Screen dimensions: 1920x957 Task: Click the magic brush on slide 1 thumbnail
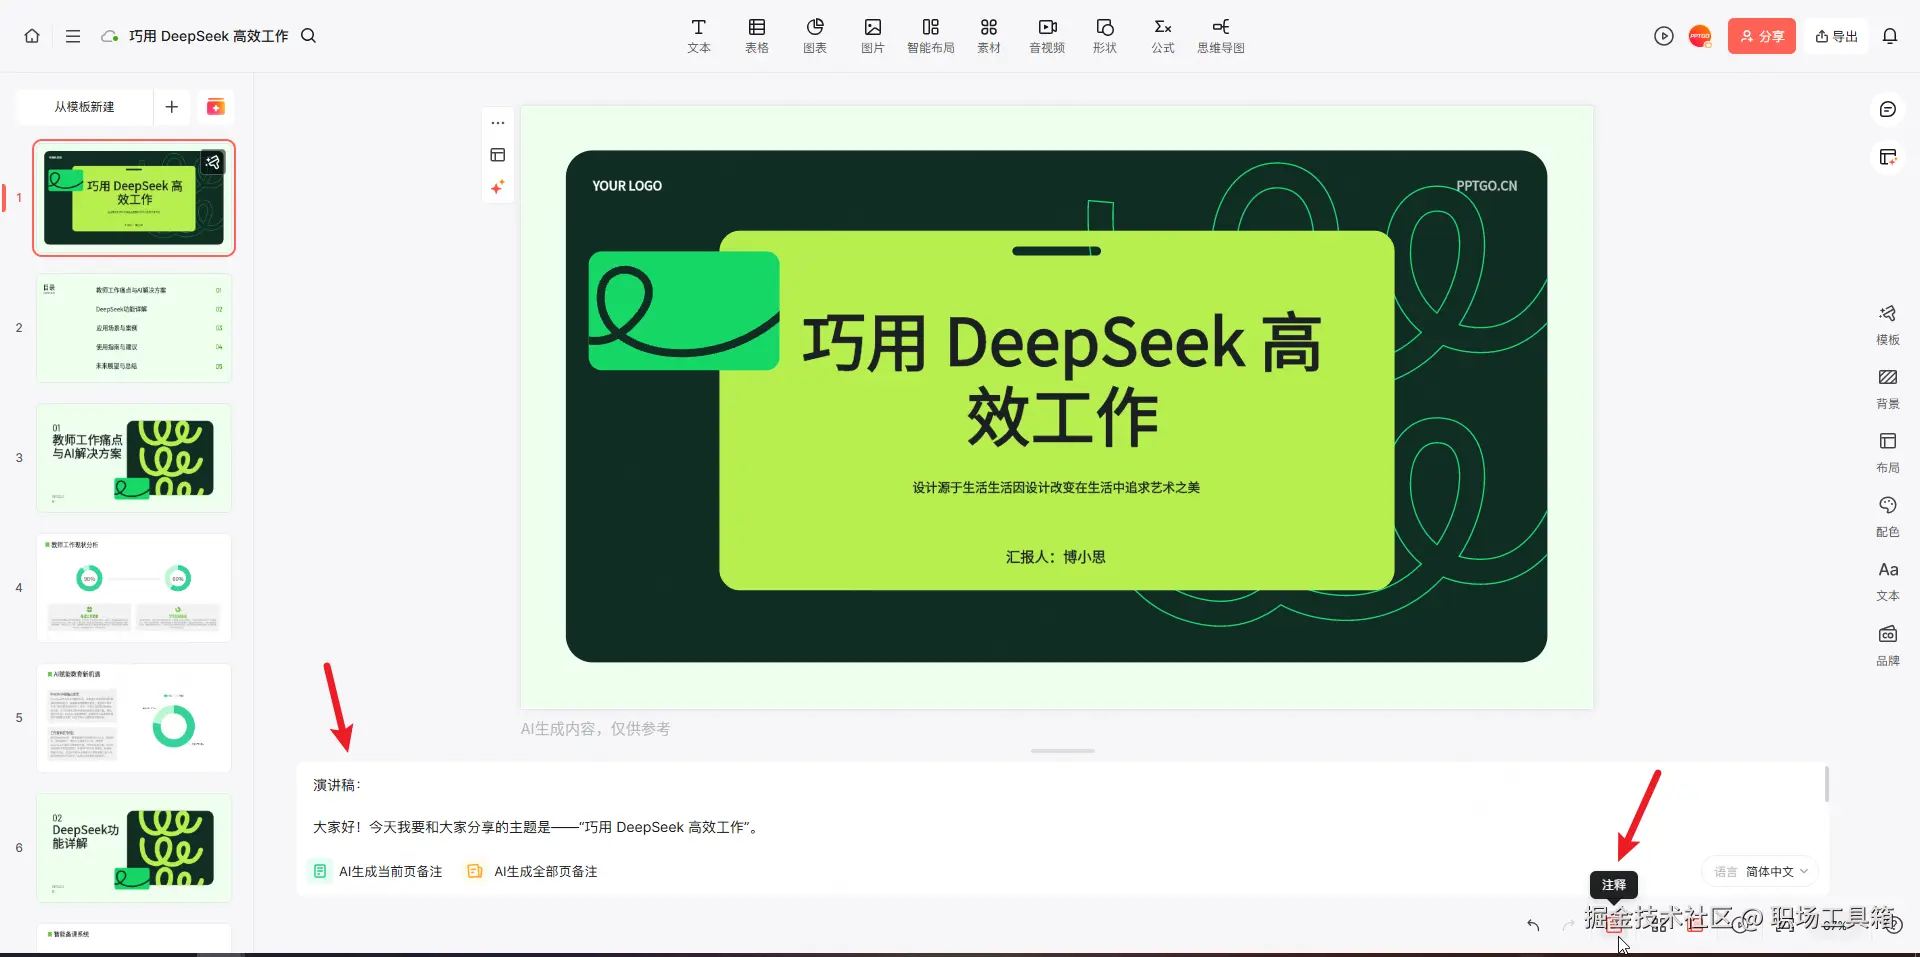[213, 162]
